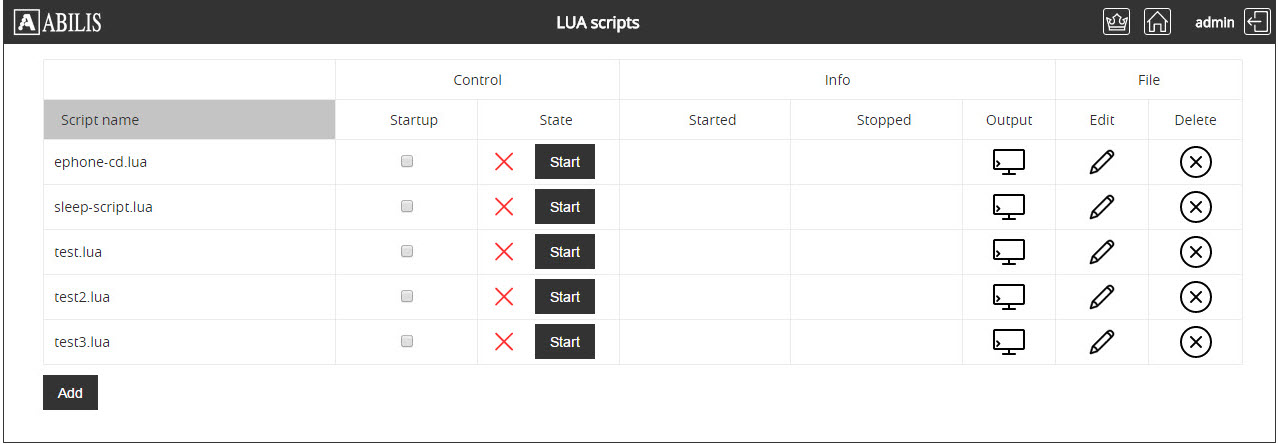Log out using the exit icon

click(x=1256, y=22)
